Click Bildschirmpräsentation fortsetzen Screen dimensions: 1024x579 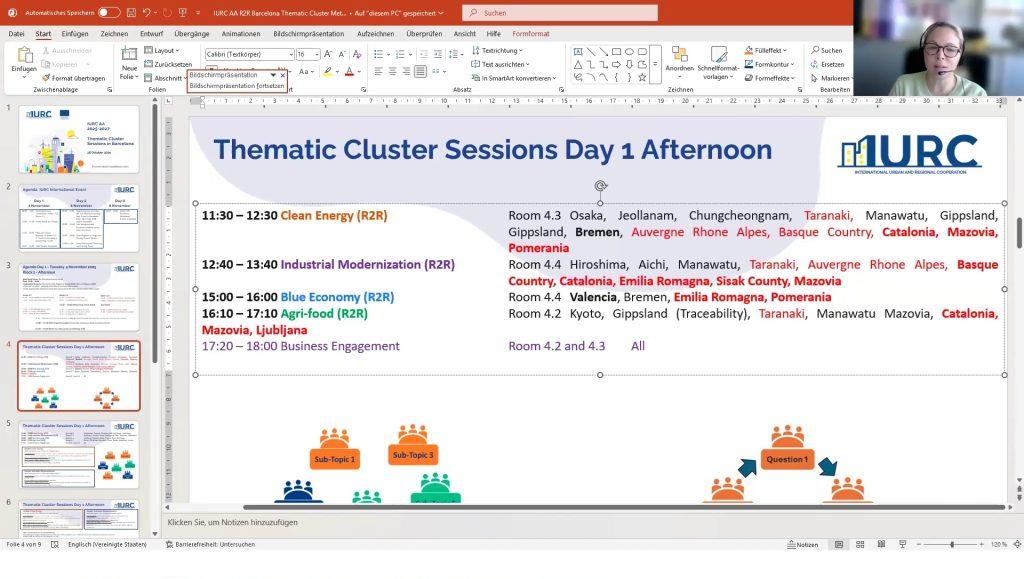tap(236, 86)
